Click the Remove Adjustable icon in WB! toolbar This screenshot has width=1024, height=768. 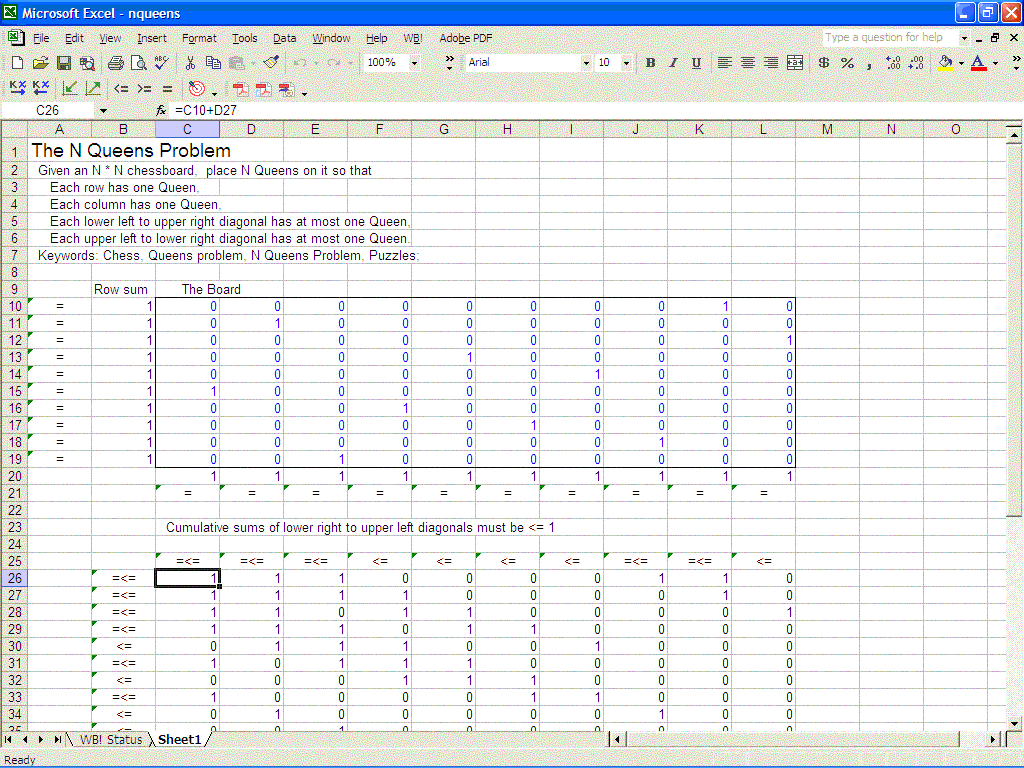(40, 88)
